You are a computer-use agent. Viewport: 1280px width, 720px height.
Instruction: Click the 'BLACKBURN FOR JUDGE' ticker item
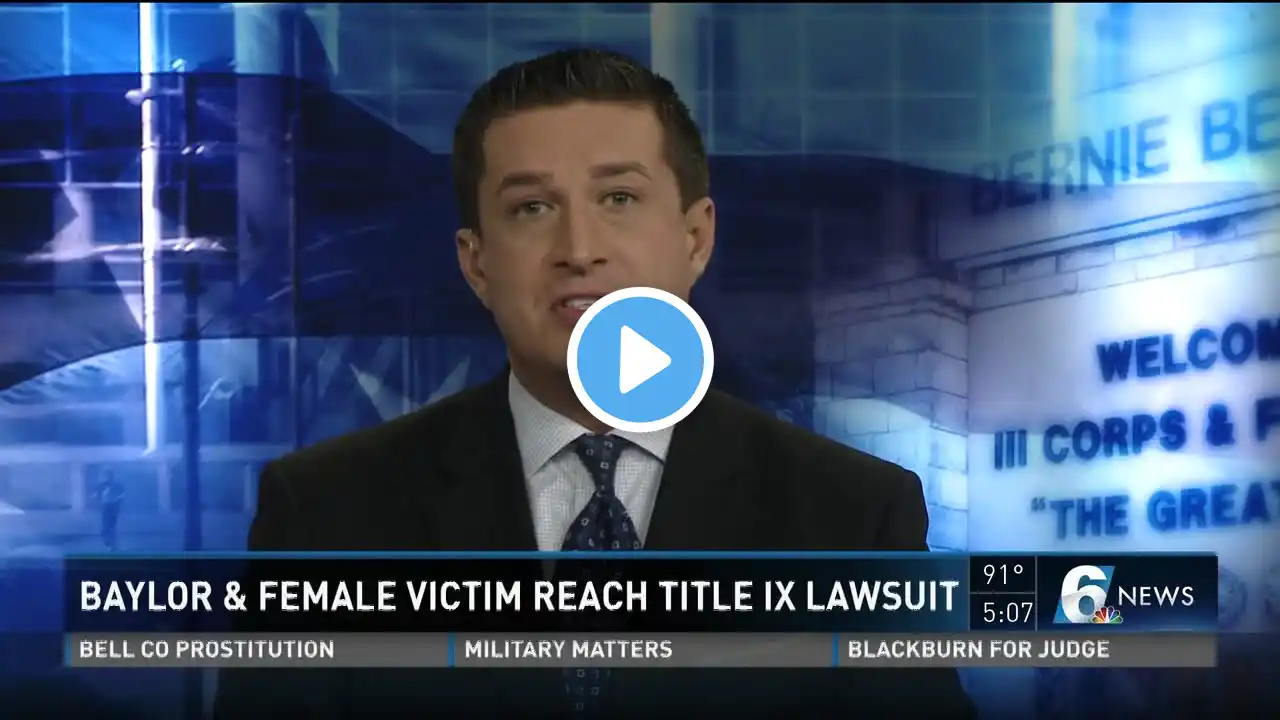(x=978, y=650)
